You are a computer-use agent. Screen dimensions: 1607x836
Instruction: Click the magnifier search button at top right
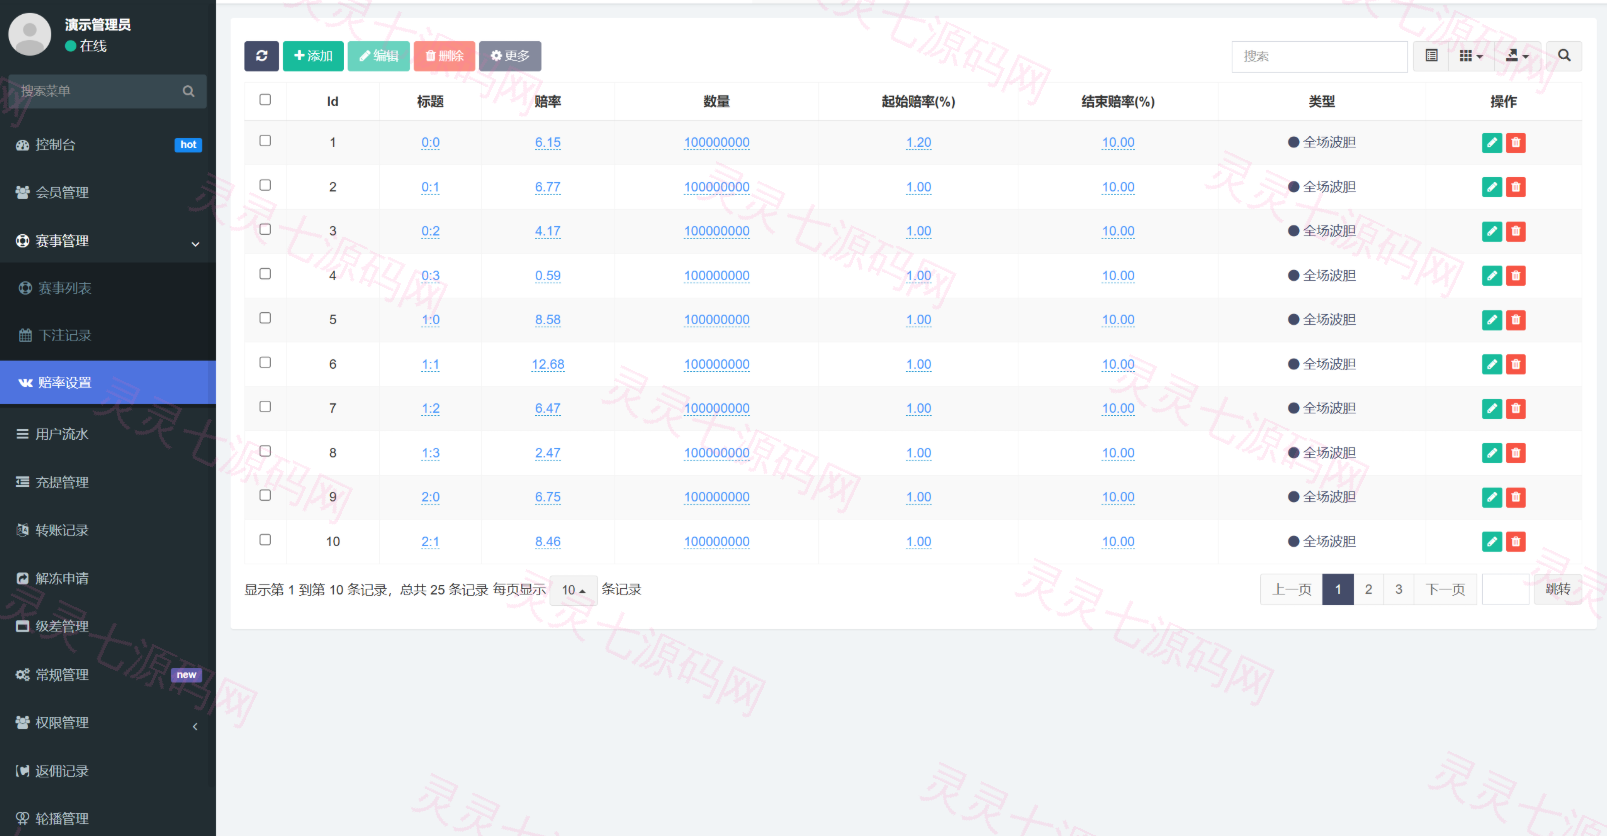(x=1564, y=56)
